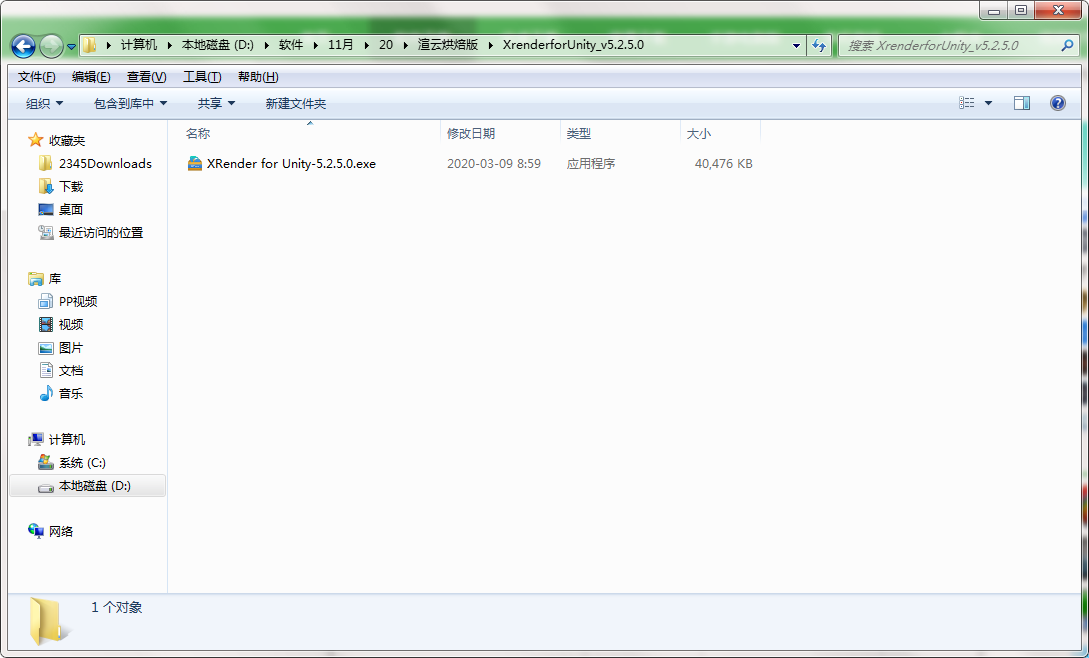The image size is (1089, 658).
Task: Go back with the Back arrow button
Action: pyautogui.click(x=24, y=46)
